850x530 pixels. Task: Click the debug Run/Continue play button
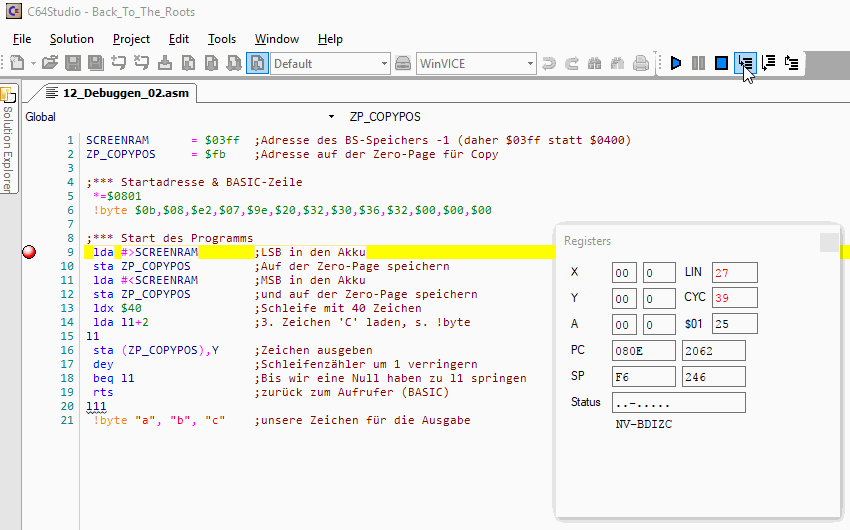pos(677,63)
